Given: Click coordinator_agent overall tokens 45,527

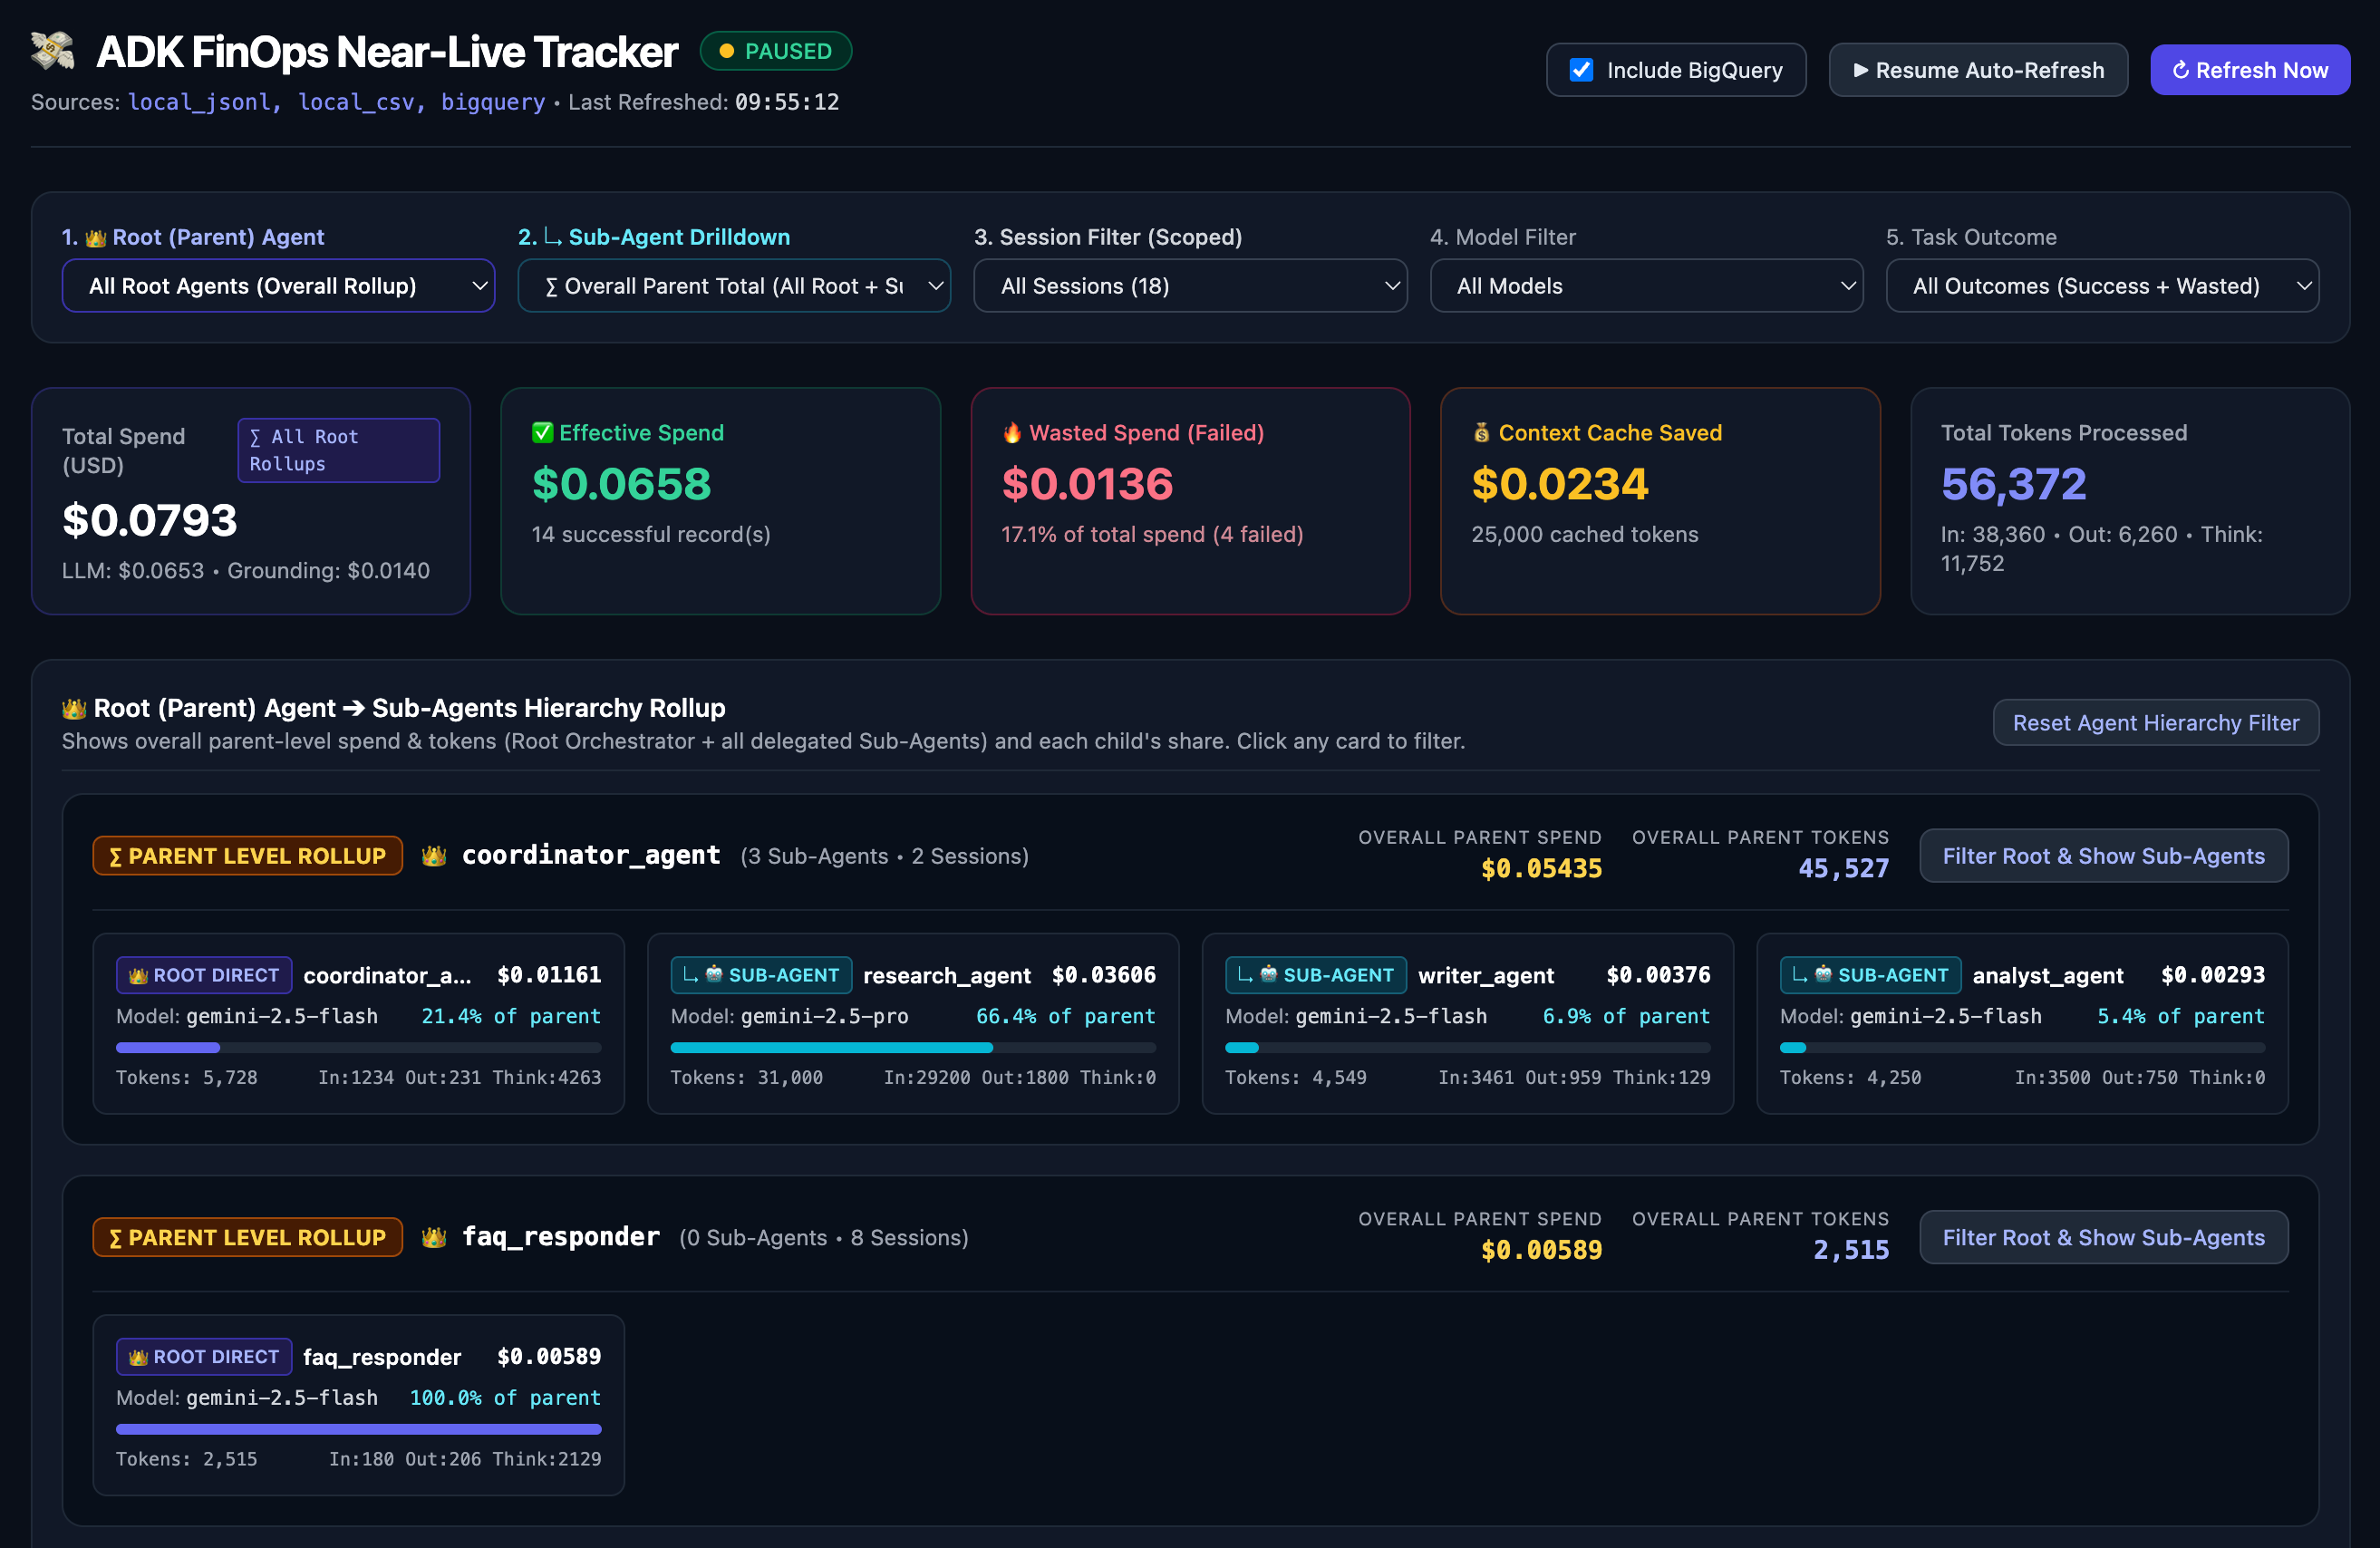Looking at the screenshot, I should pos(1844,868).
